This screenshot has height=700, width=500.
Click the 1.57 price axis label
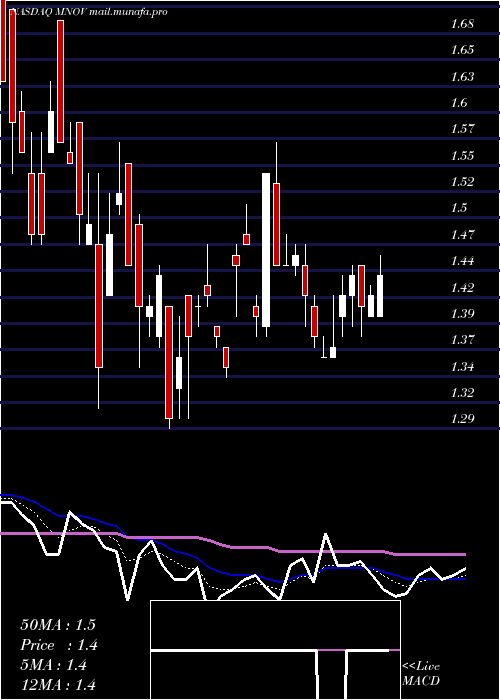pyautogui.click(x=462, y=129)
